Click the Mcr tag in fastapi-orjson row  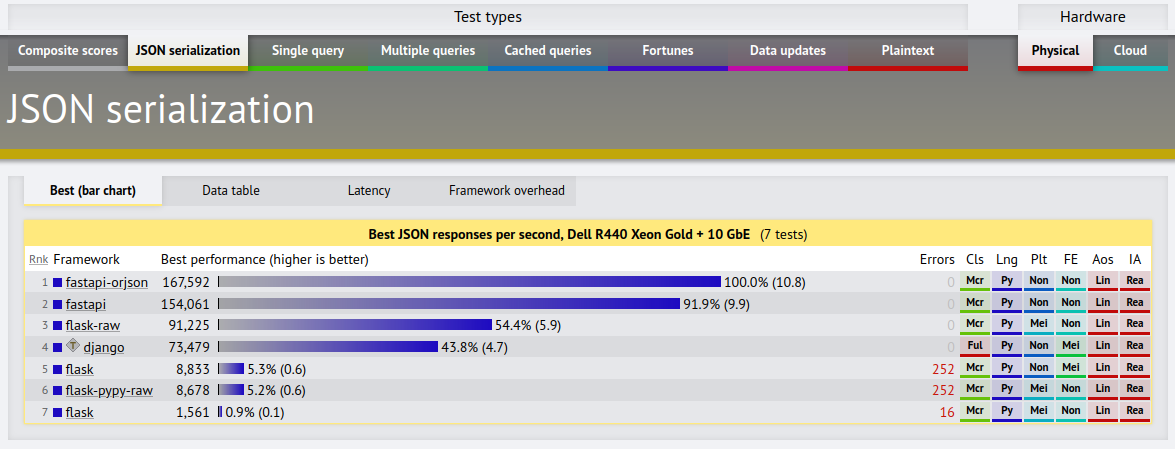[x=975, y=283]
